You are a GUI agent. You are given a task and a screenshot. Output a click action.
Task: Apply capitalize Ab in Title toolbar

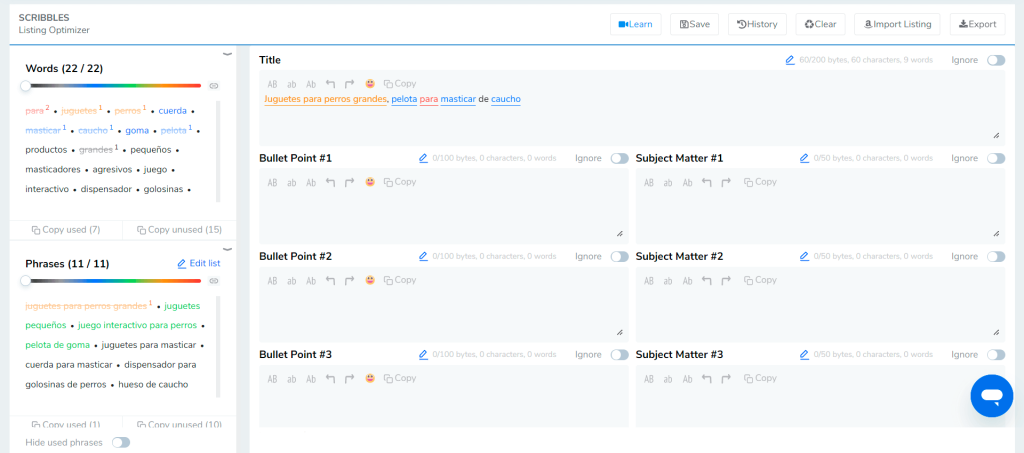tap(312, 84)
